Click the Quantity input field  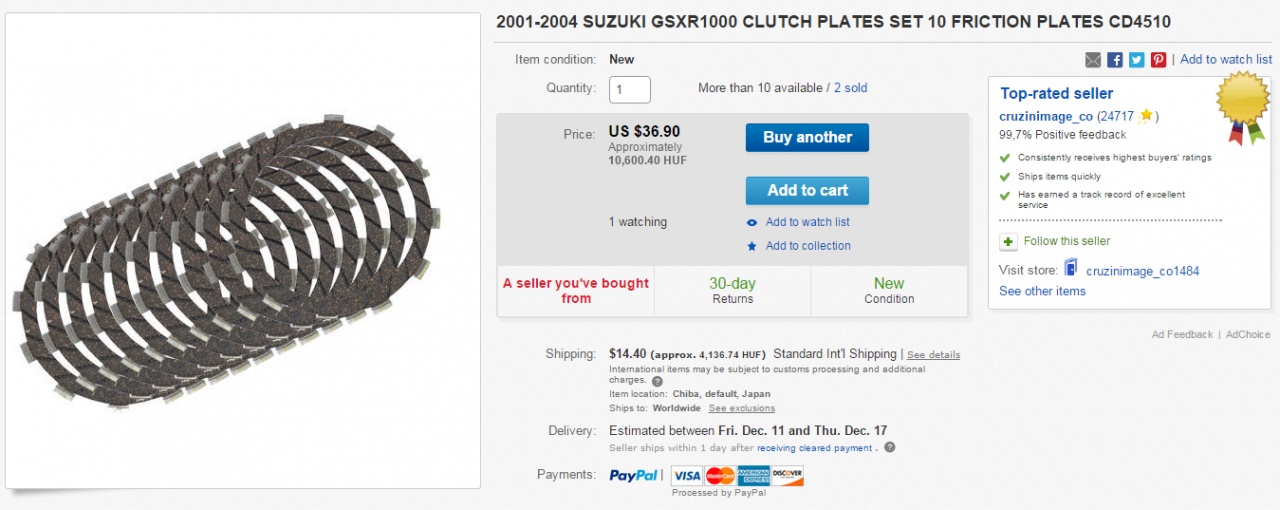point(630,89)
